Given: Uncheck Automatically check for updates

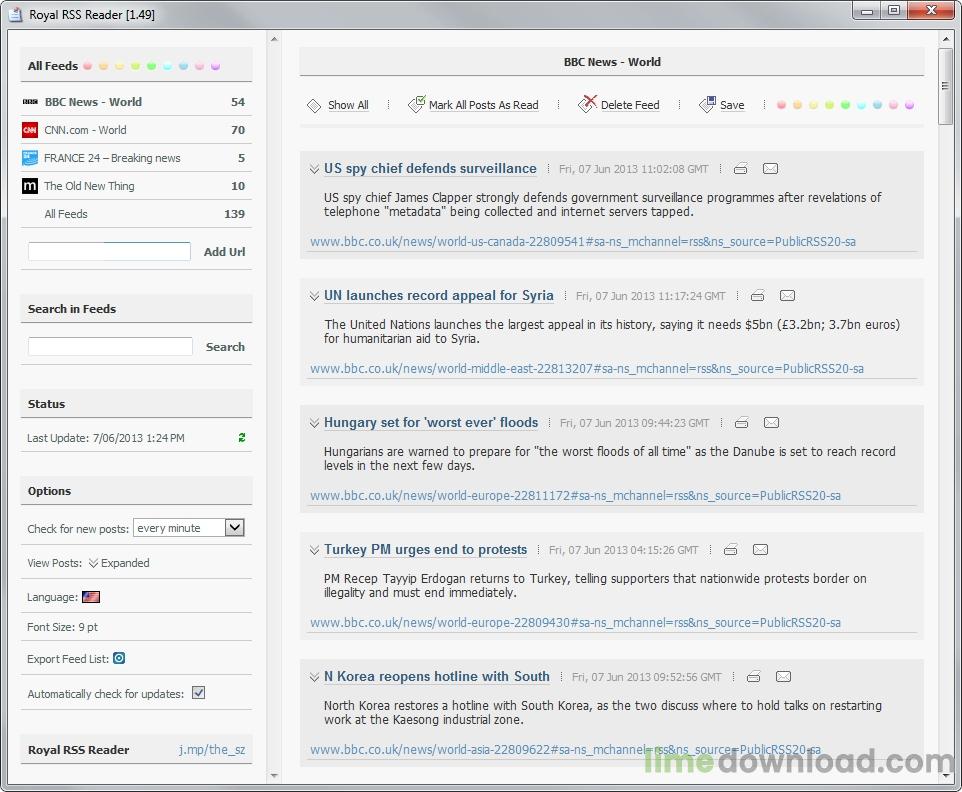Looking at the screenshot, I should tap(198, 693).
